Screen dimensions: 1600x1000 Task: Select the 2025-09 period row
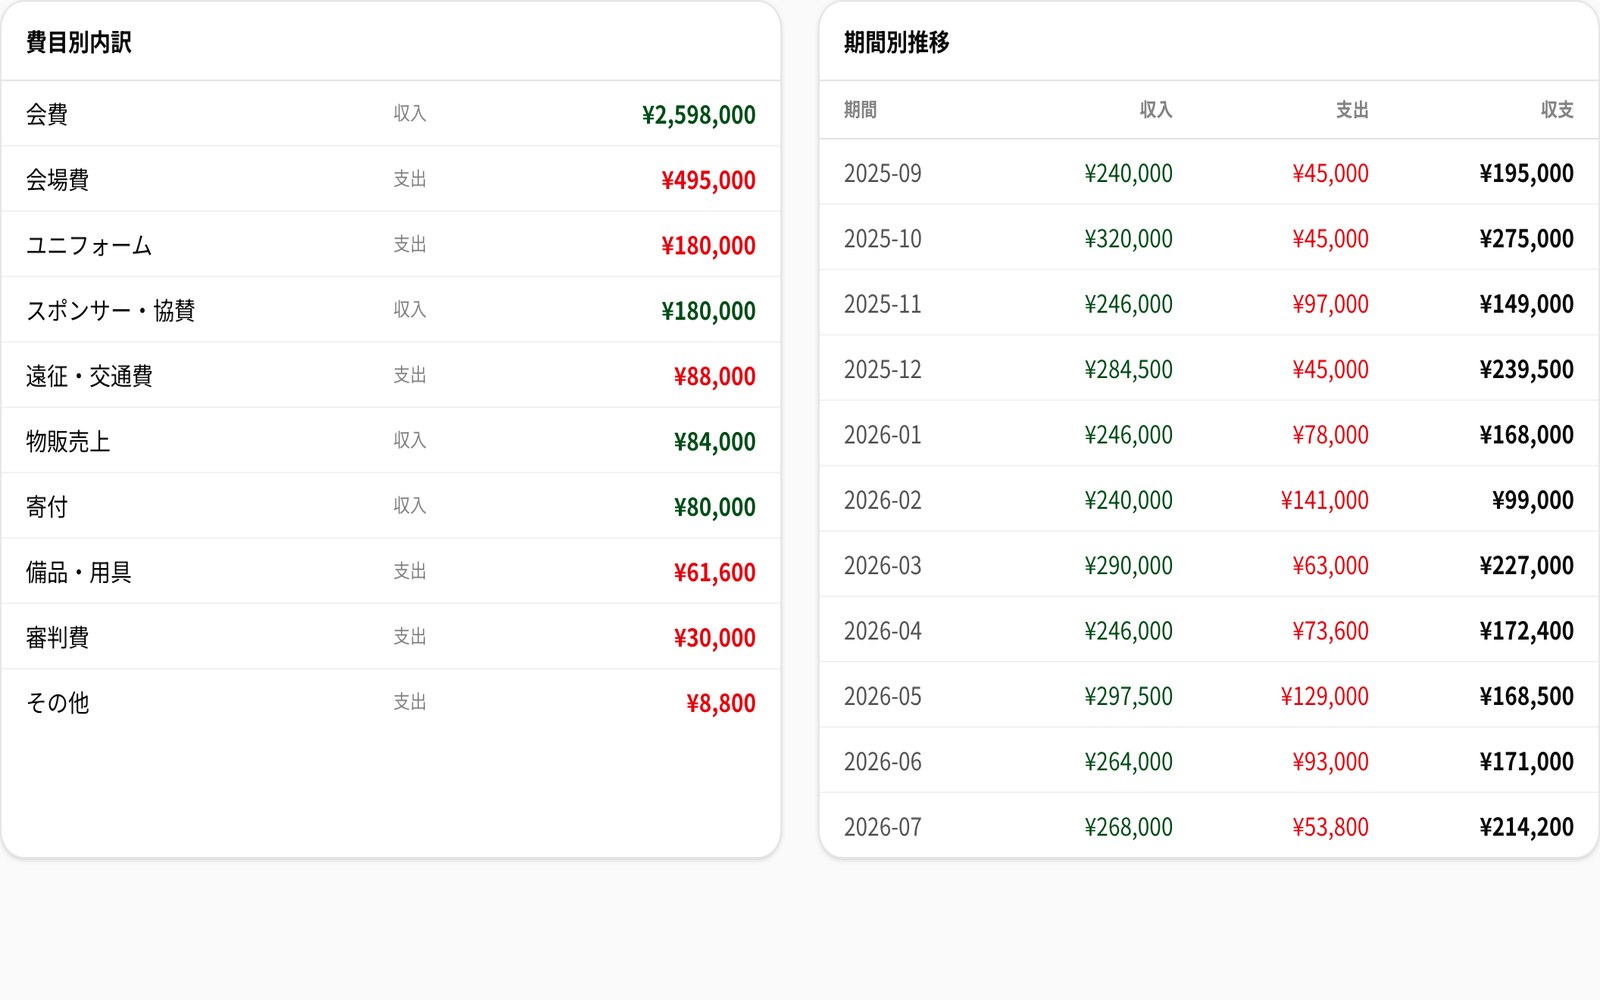(1209, 173)
